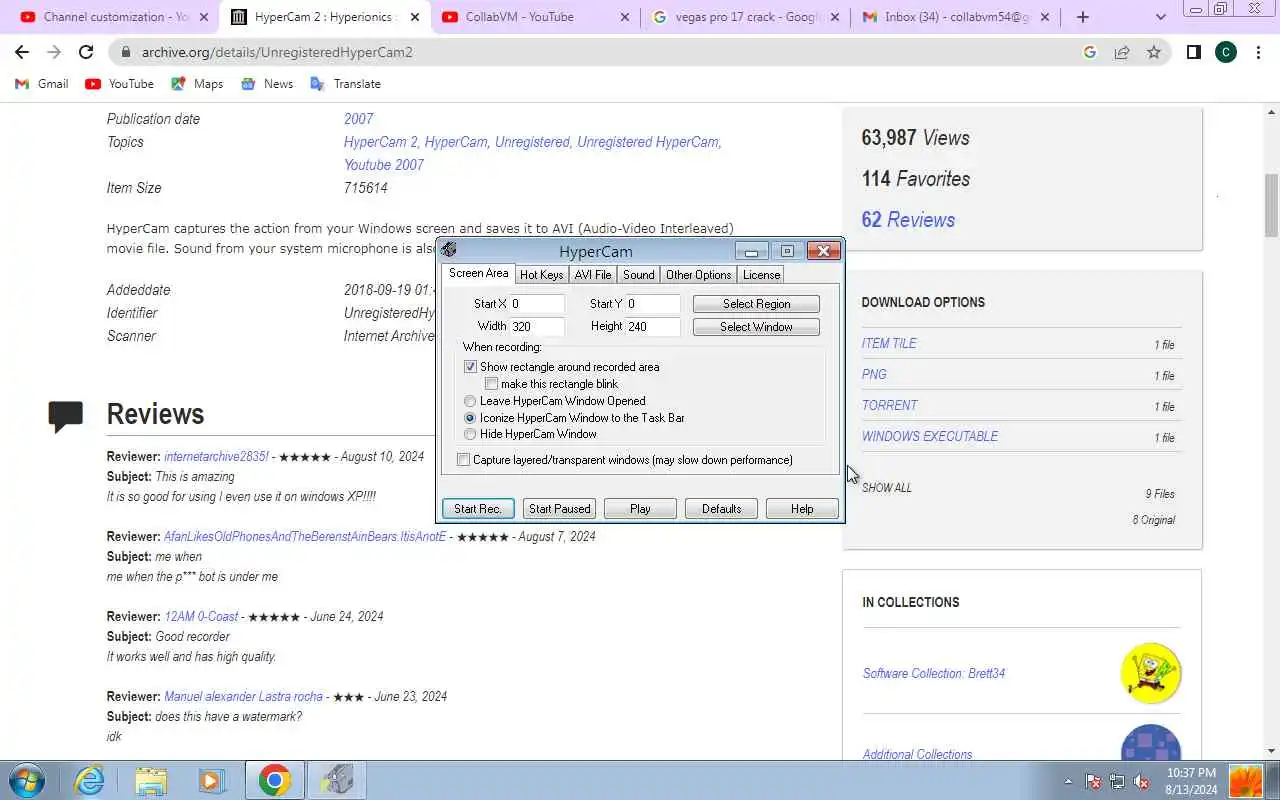This screenshot has height=800, width=1280.
Task: Click the Width field showing 320
Action: point(537,327)
